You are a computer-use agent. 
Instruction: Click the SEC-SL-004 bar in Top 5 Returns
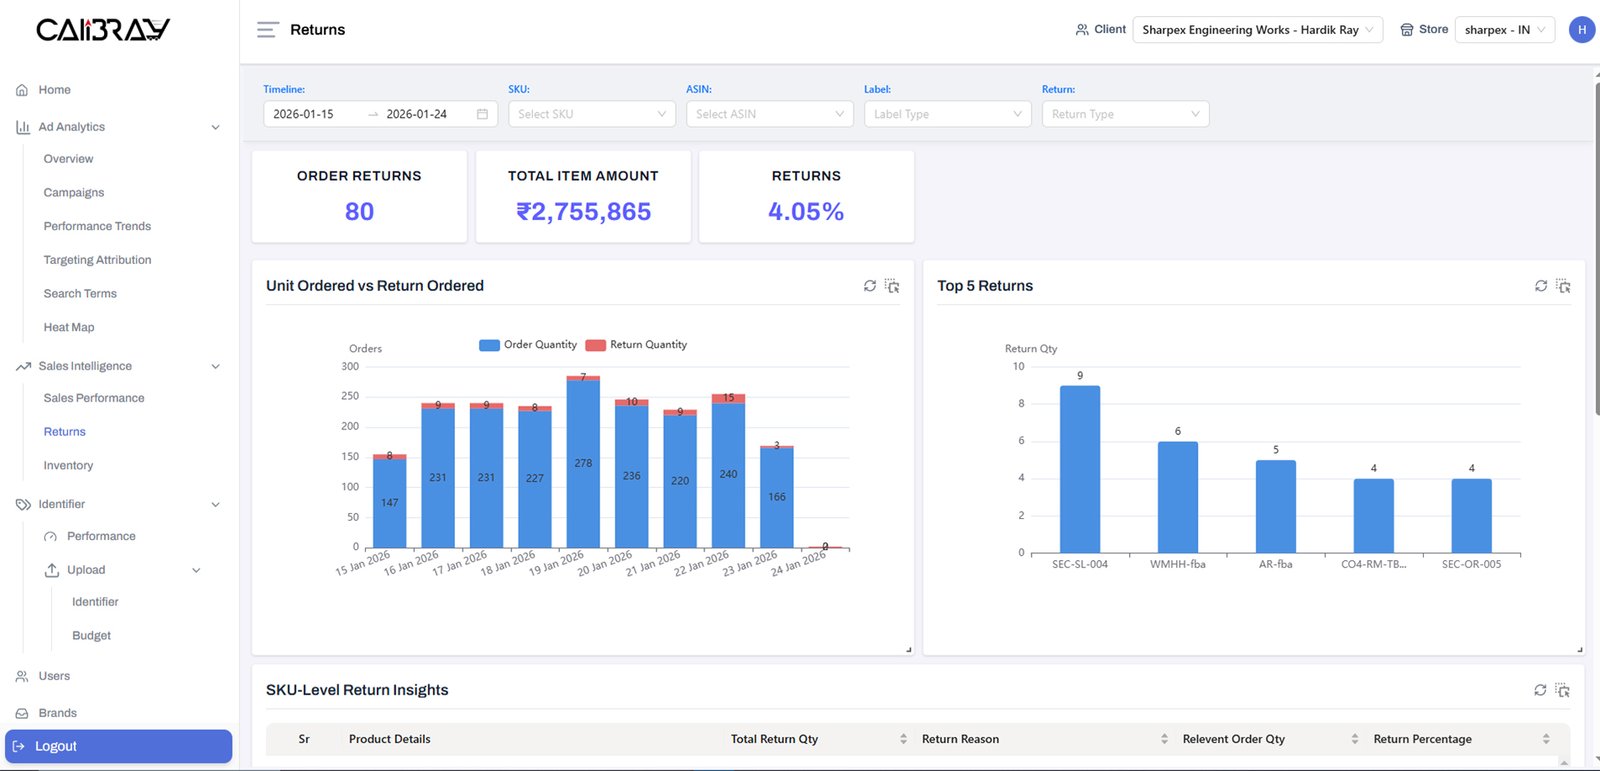point(1080,468)
